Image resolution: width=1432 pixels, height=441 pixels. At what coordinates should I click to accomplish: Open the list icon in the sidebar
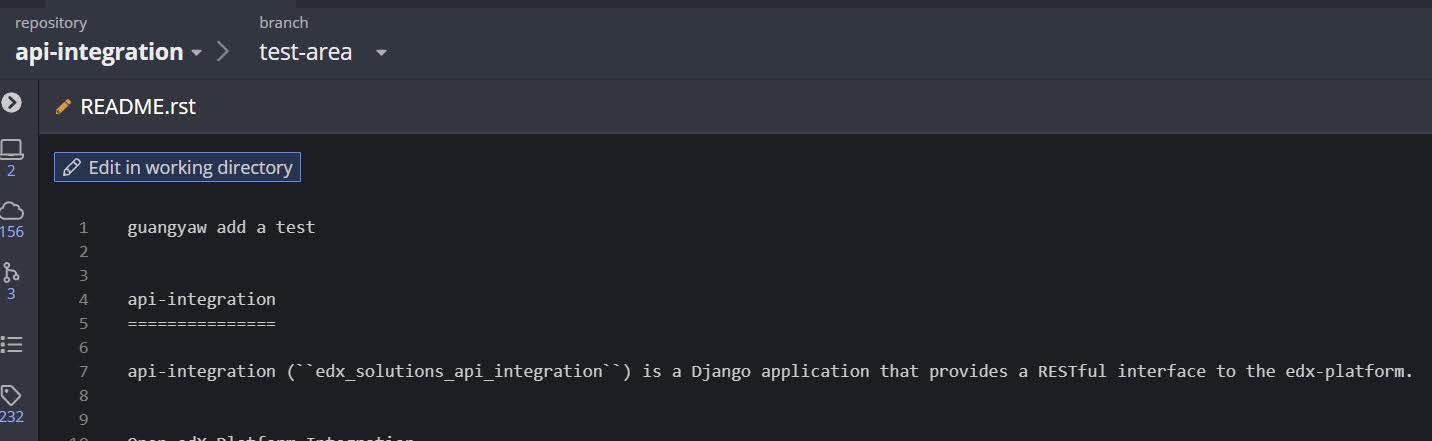coord(12,344)
